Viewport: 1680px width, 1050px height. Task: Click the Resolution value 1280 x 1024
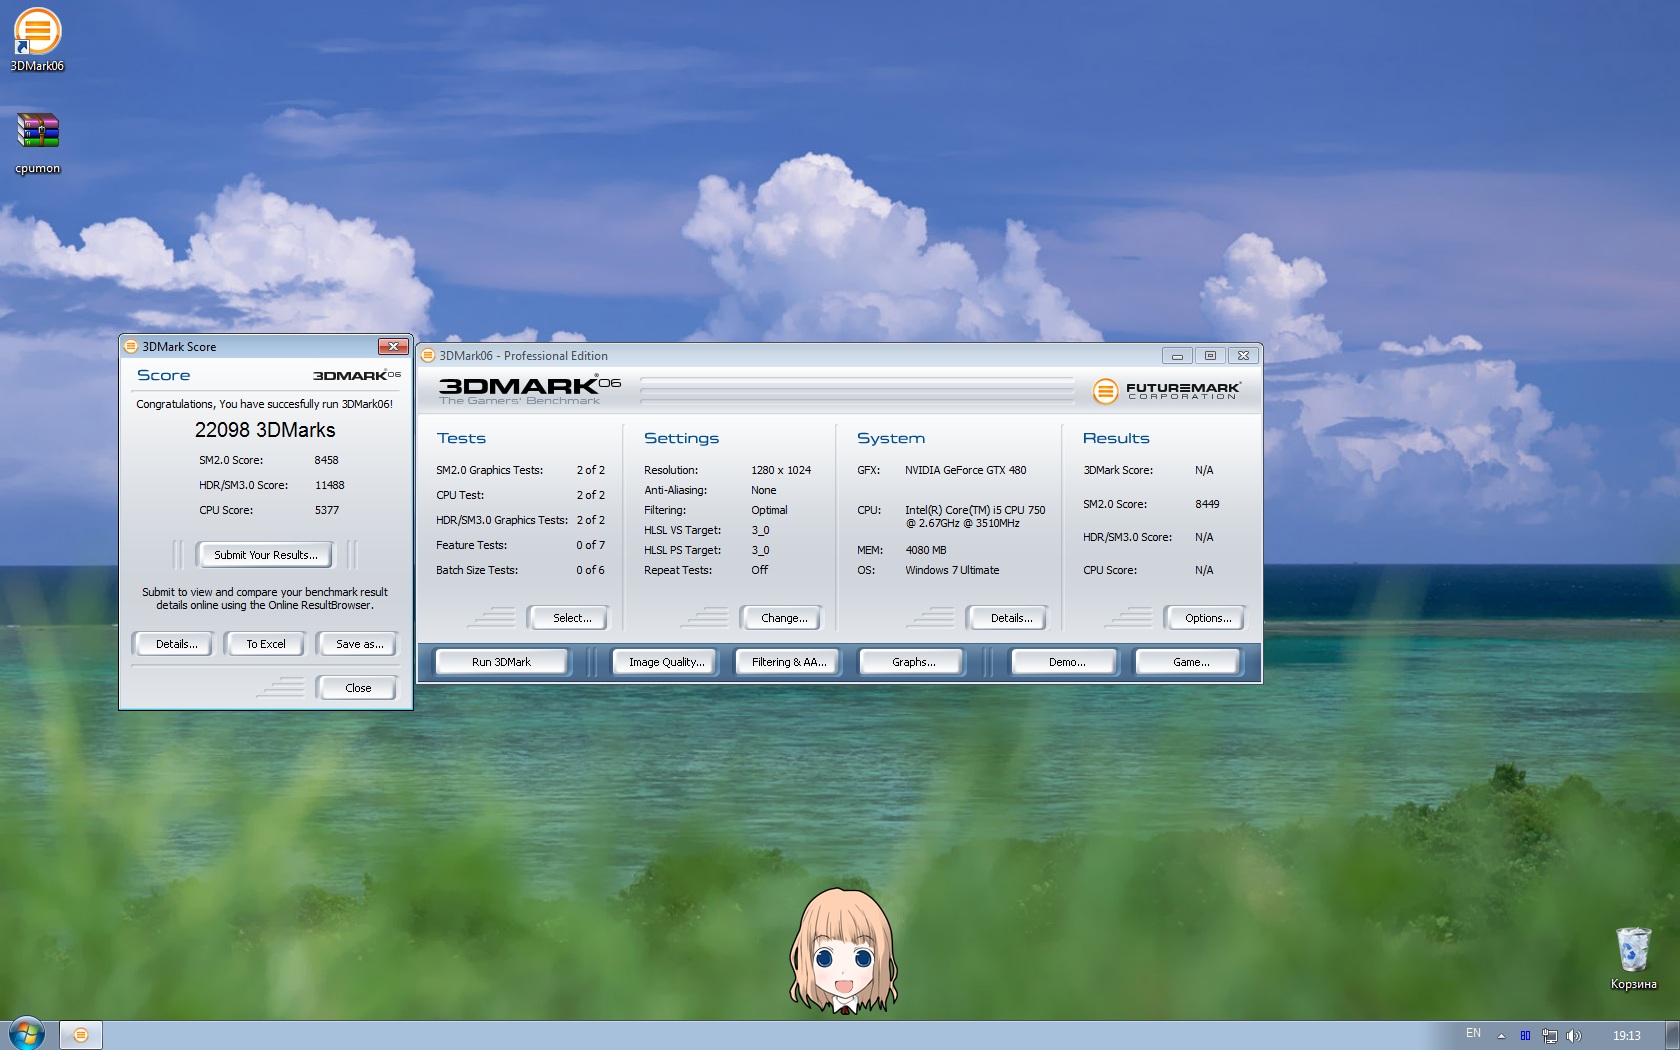pyautogui.click(x=781, y=470)
